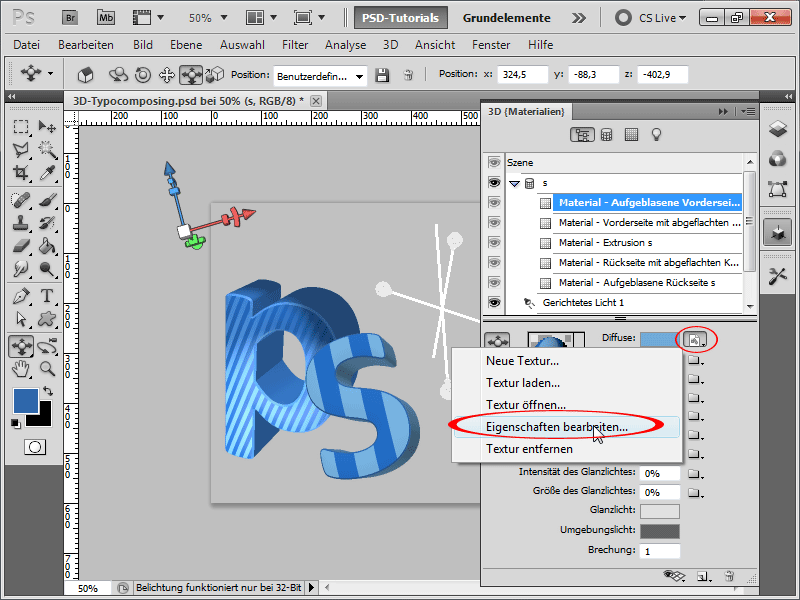Screen dimensions: 800x600
Task: Choose Eigenschaften bearbeiten... entry
Action: pyautogui.click(x=566, y=427)
